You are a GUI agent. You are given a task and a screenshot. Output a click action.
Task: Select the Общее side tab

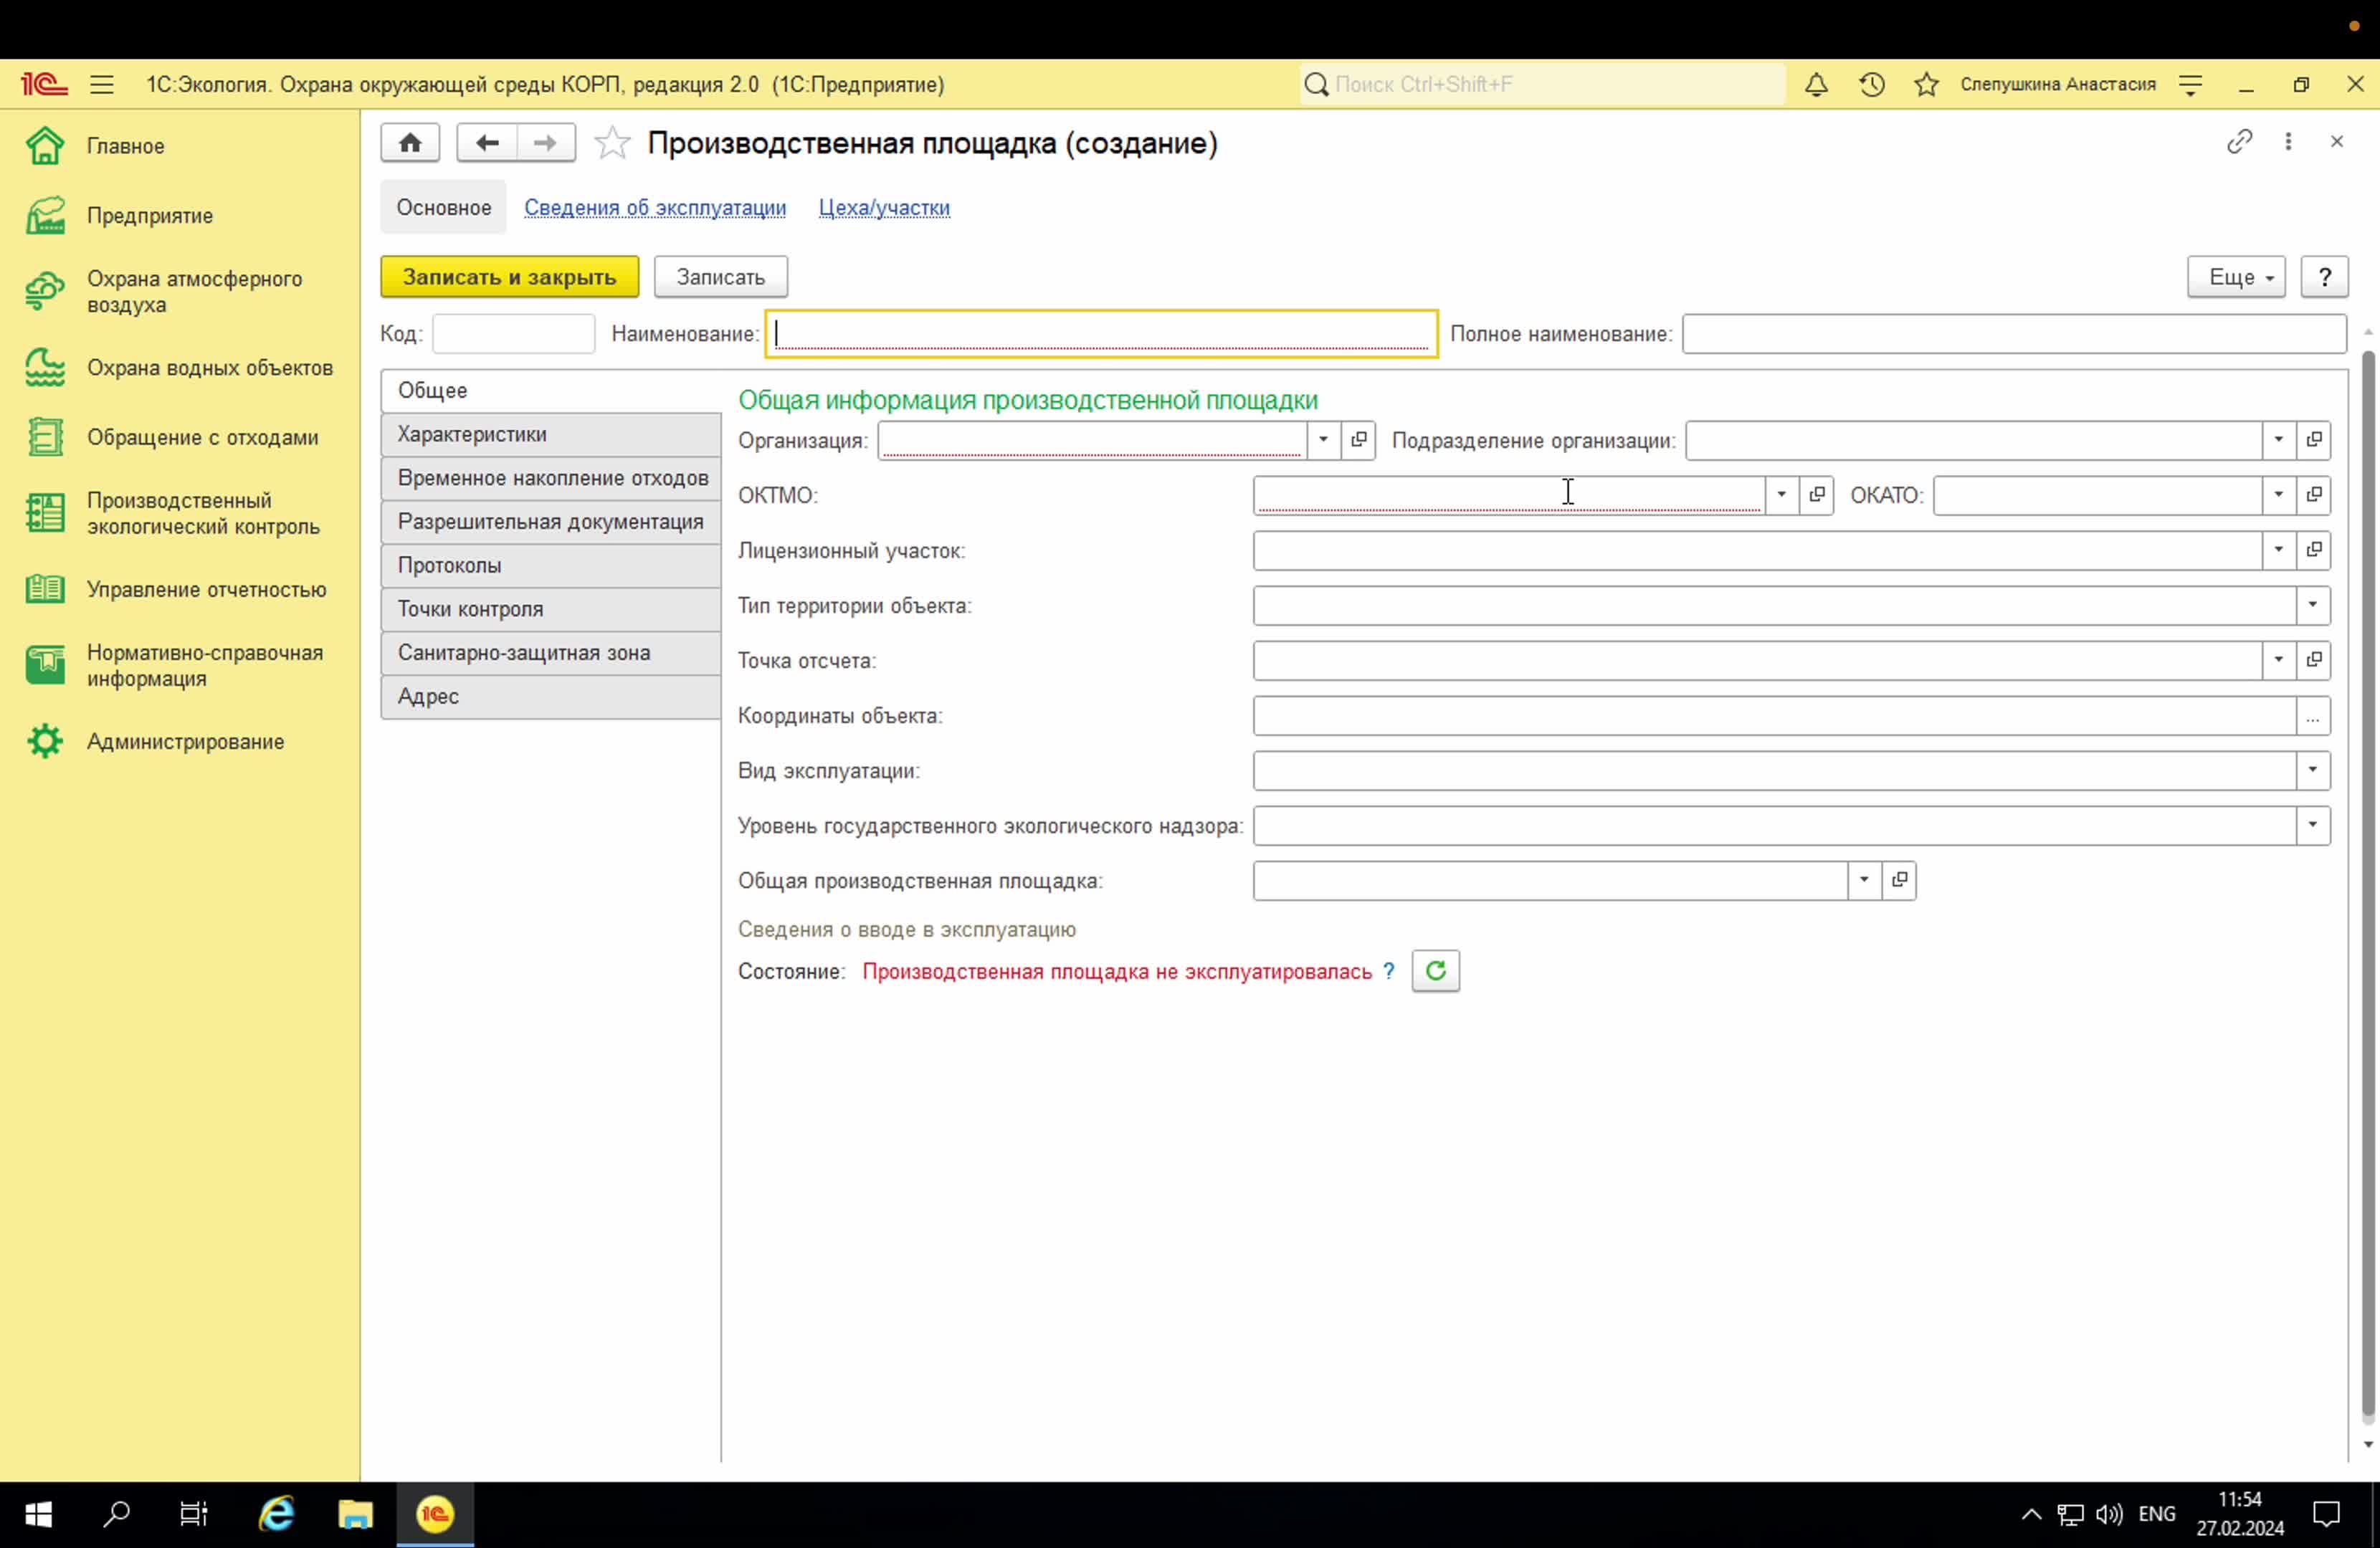coord(550,391)
